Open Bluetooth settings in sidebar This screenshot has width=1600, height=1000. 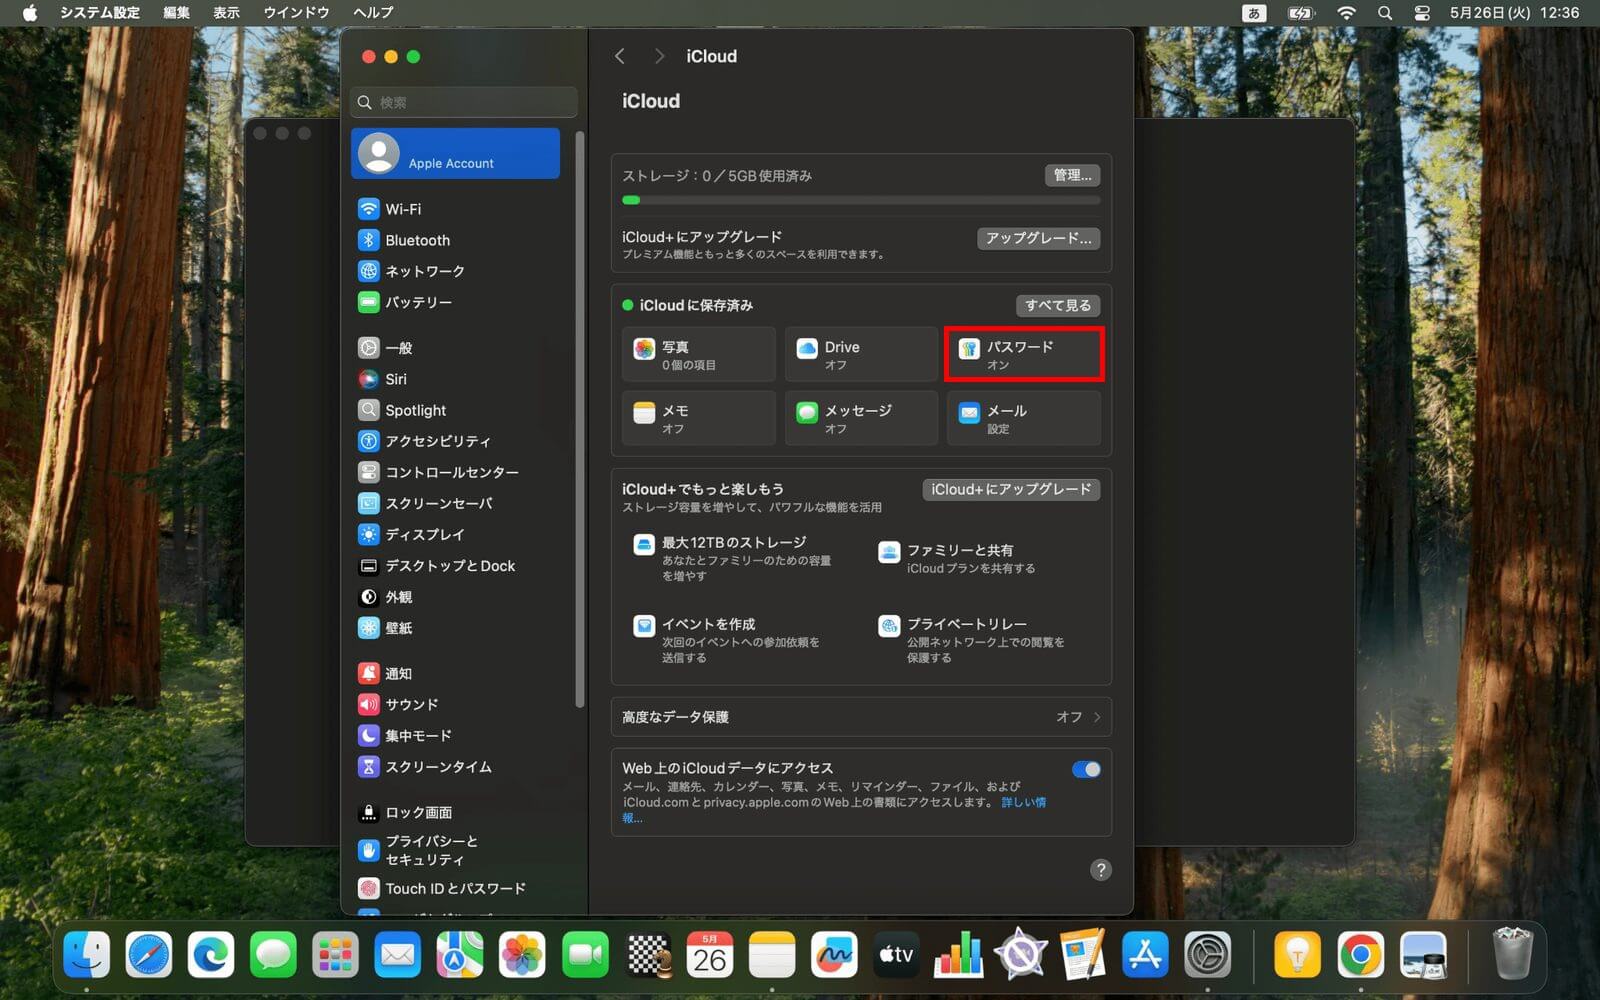(x=455, y=240)
